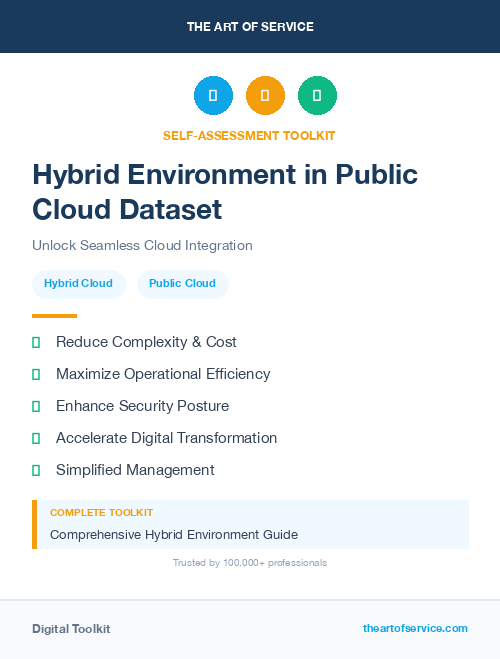This screenshot has height=659, width=500.
Task: Click the Digital Toolkit footer label
Action: point(71,629)
